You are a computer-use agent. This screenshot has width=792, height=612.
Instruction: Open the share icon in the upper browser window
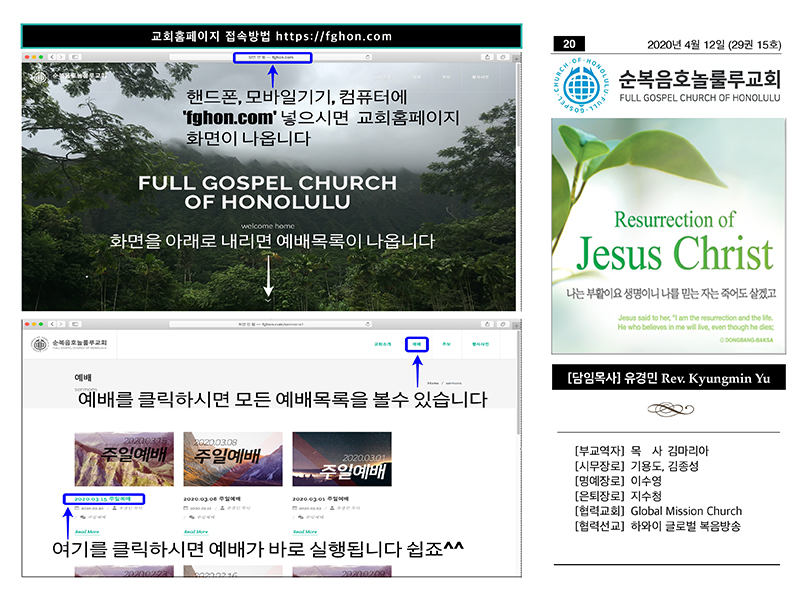[487, 57]
